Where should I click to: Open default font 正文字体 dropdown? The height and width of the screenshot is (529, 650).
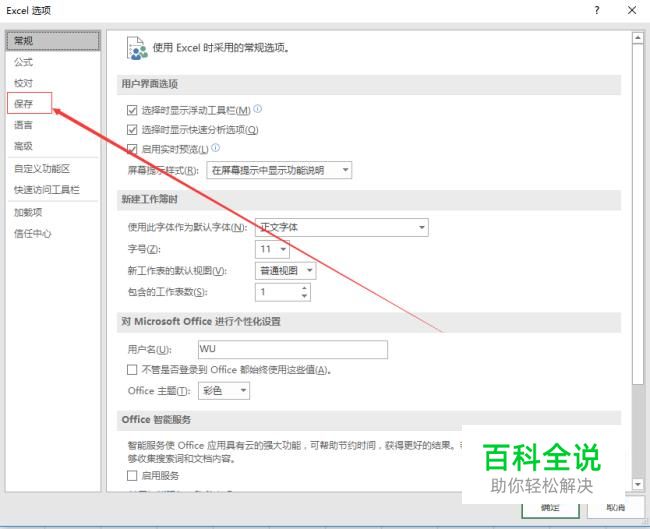click(x=342, y=227)
